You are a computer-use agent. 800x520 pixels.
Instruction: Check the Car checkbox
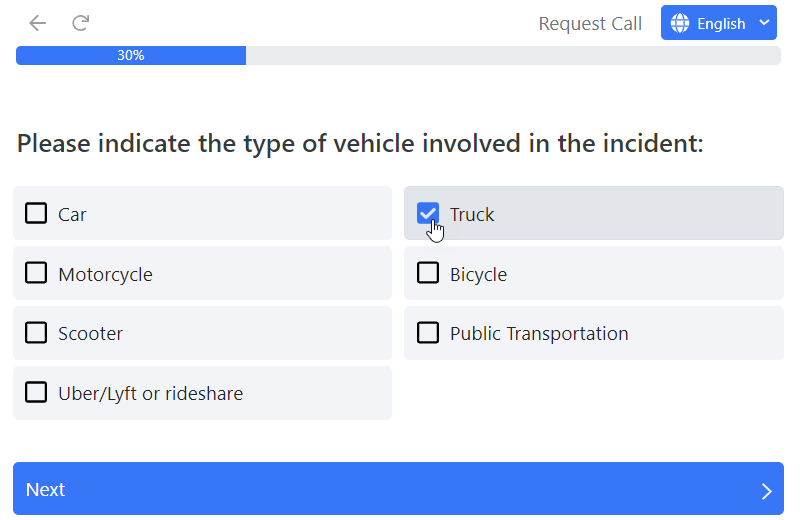pyautogui.click(x=36, y=213)
